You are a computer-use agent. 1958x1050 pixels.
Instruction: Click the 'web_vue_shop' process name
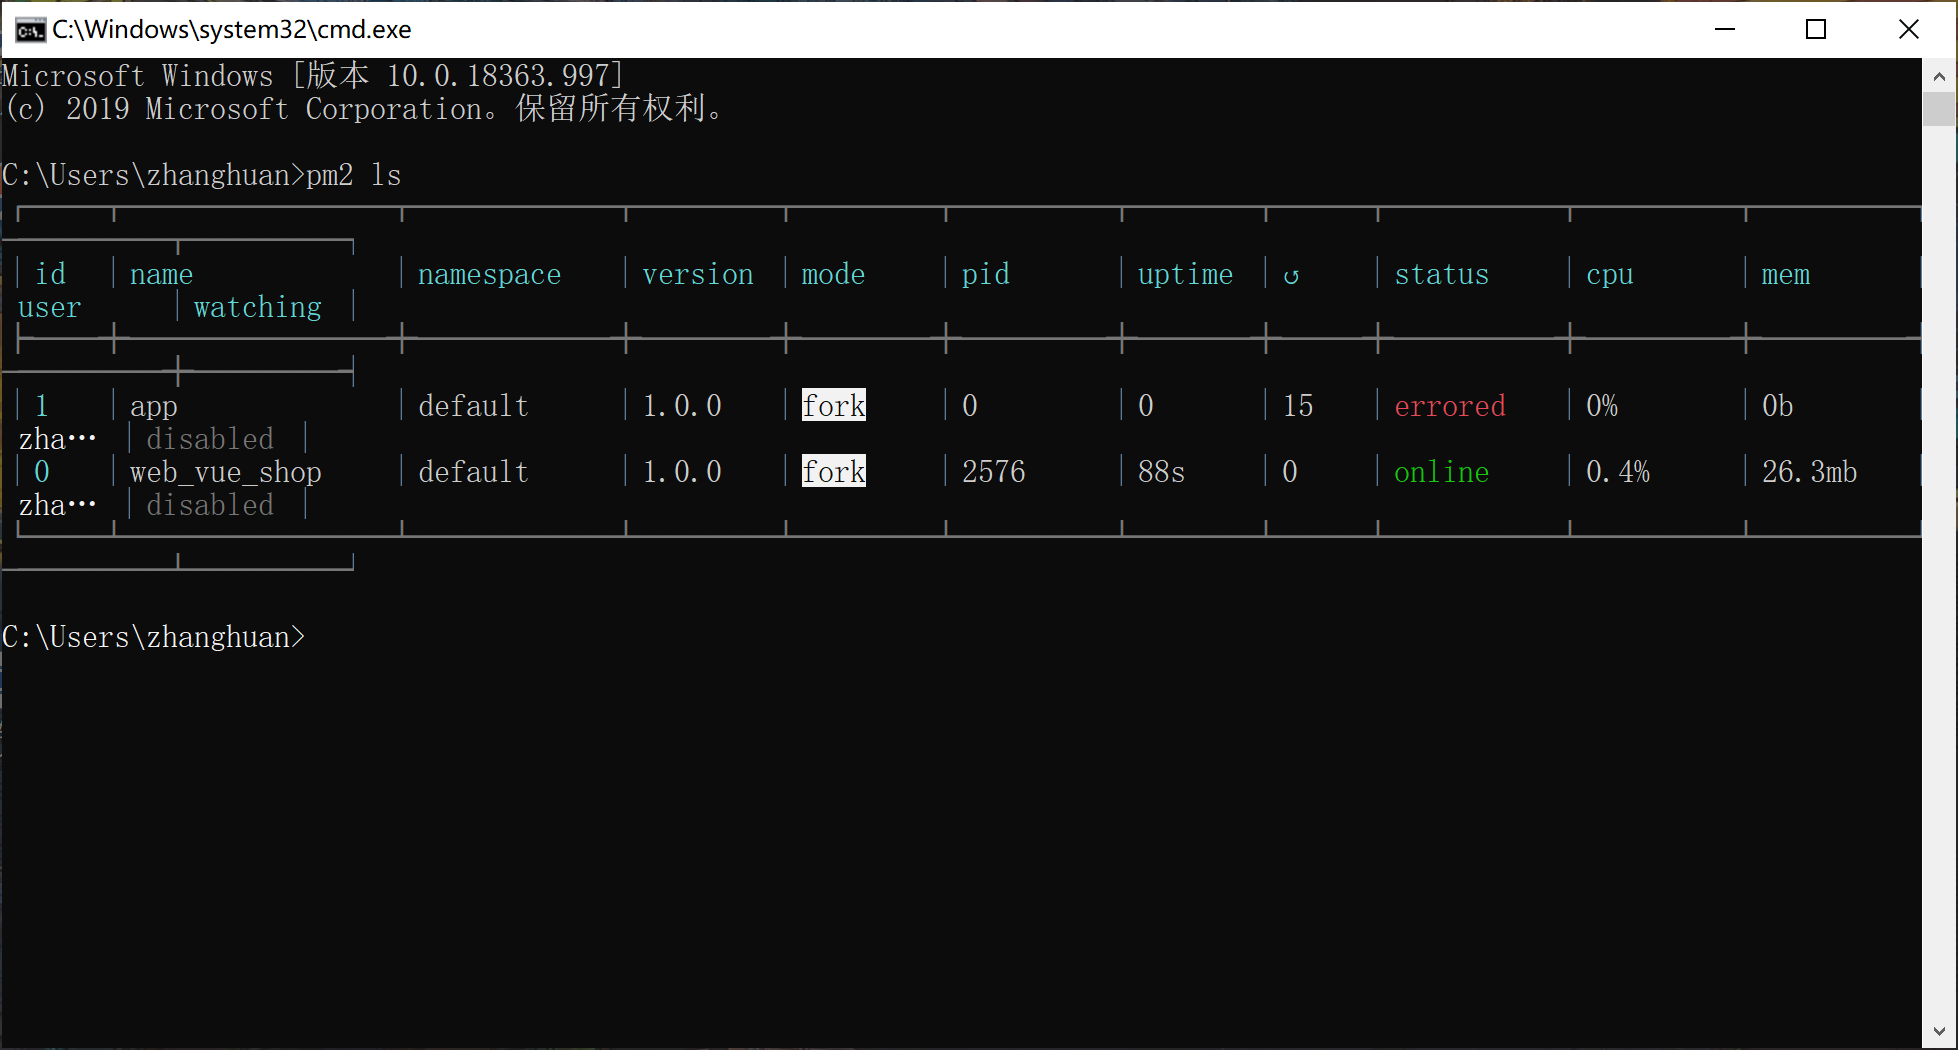(x=226, y=472)
